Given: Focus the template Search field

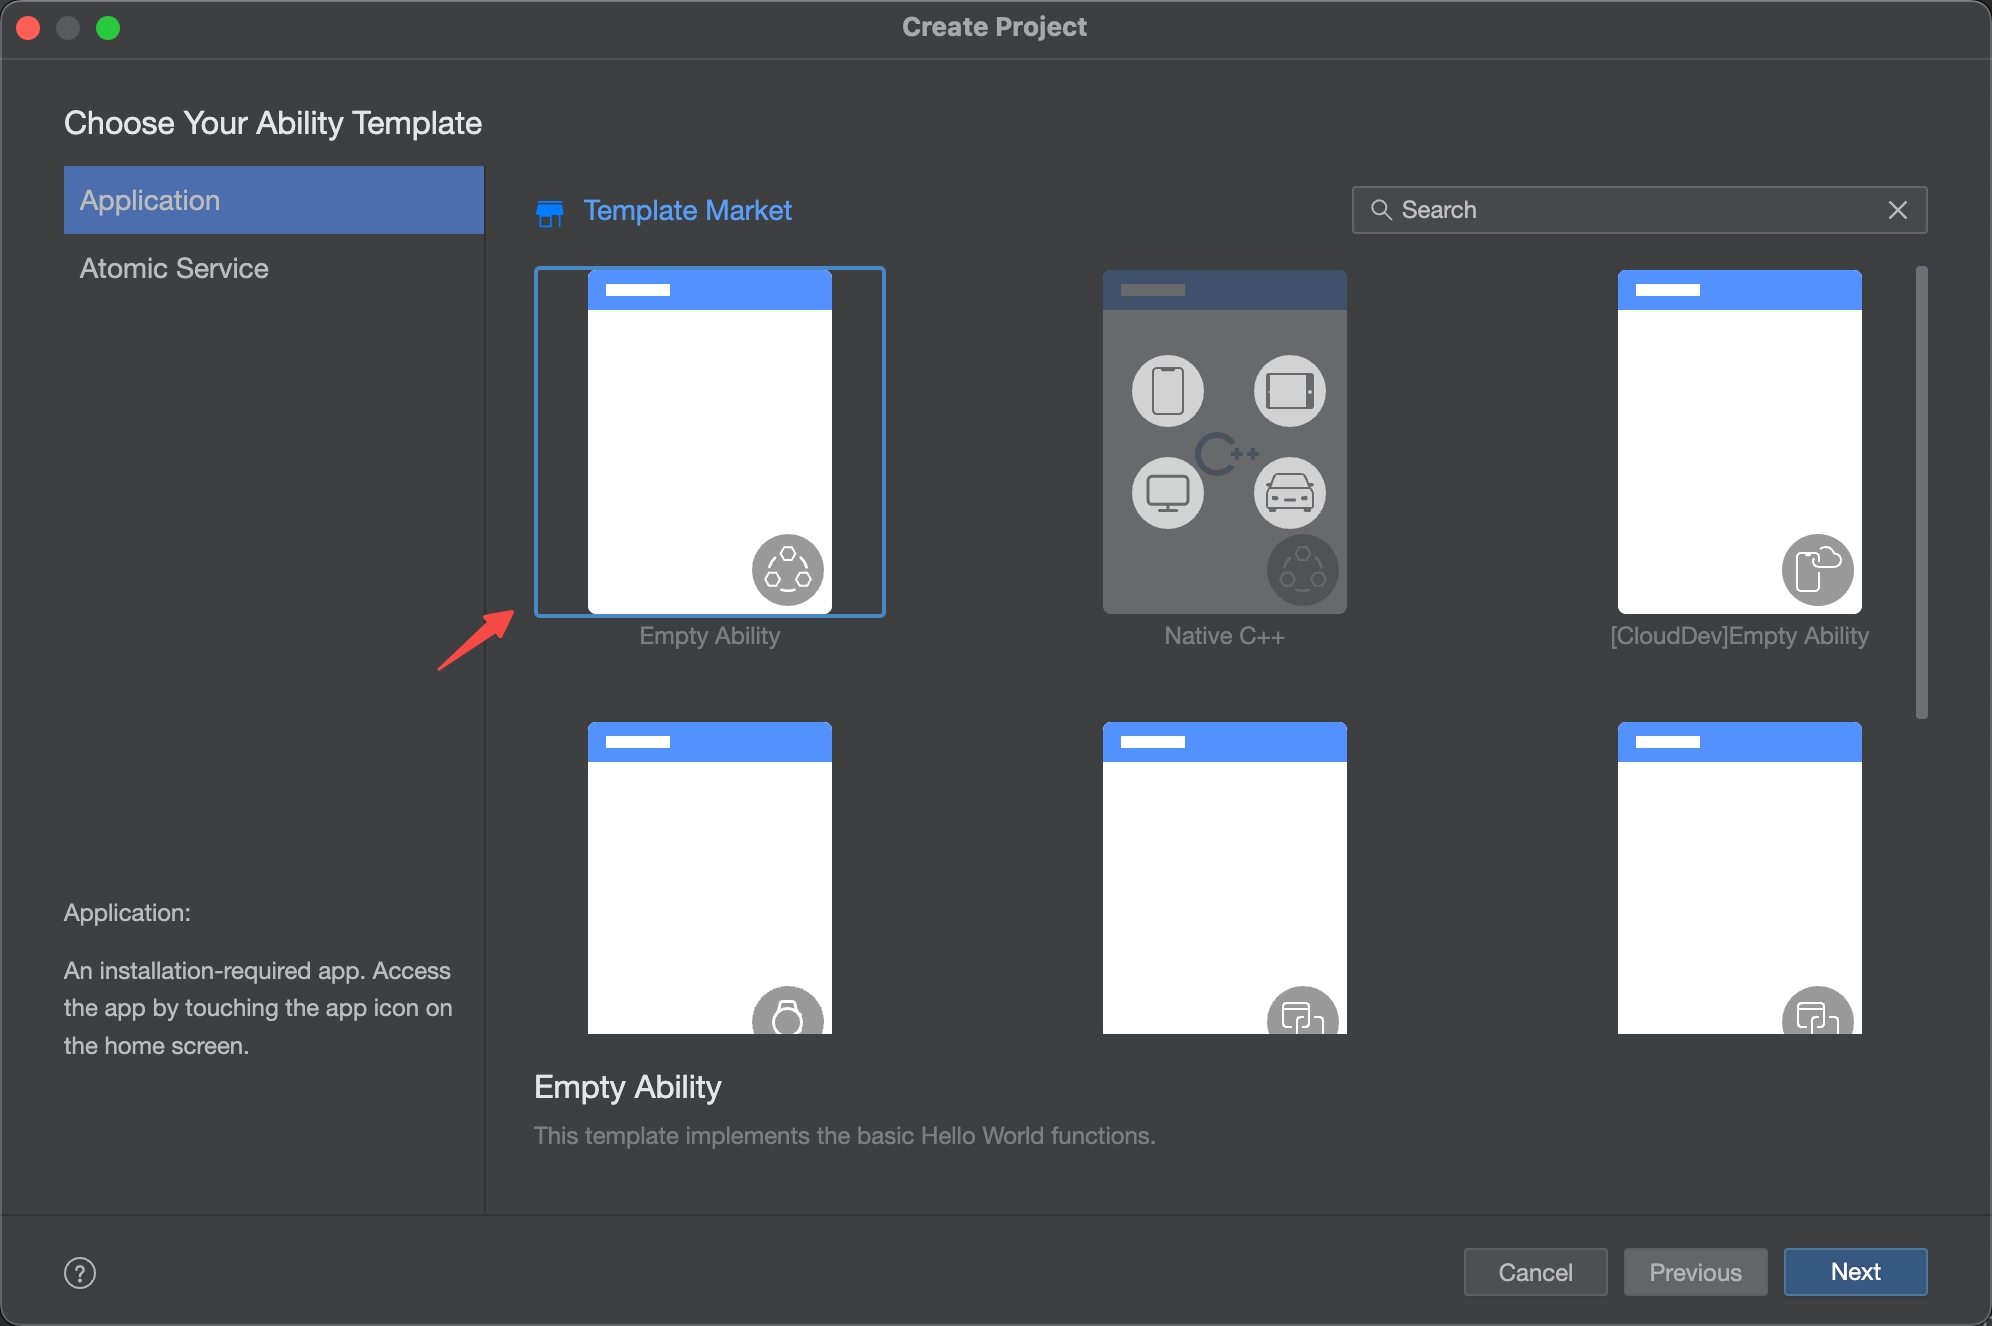Looking at the screenshot, I should pyautogui.click(x=1639, y=210).
